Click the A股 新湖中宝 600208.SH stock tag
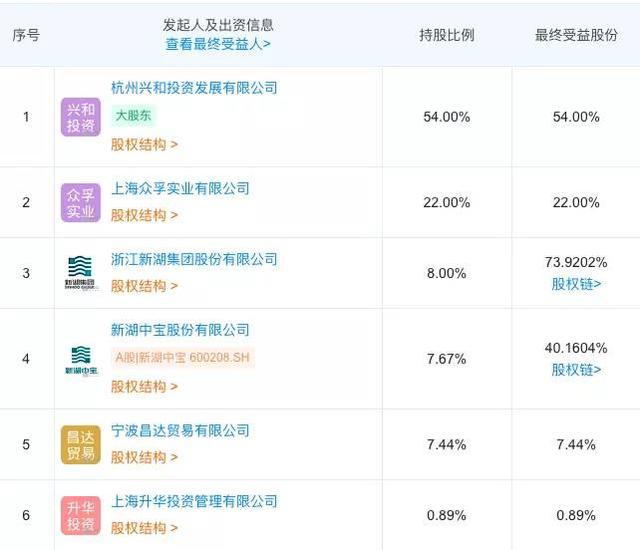Image resolution: width=640 pixels, height=550 pixels. coord(183,358)
